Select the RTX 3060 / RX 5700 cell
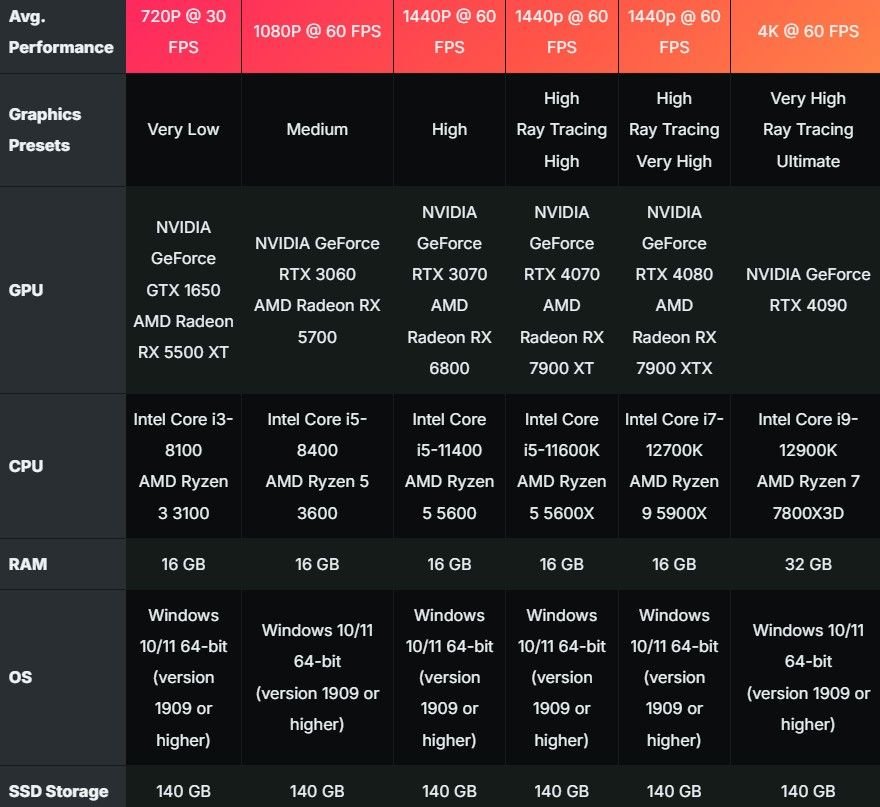 (x=317, y=290)
